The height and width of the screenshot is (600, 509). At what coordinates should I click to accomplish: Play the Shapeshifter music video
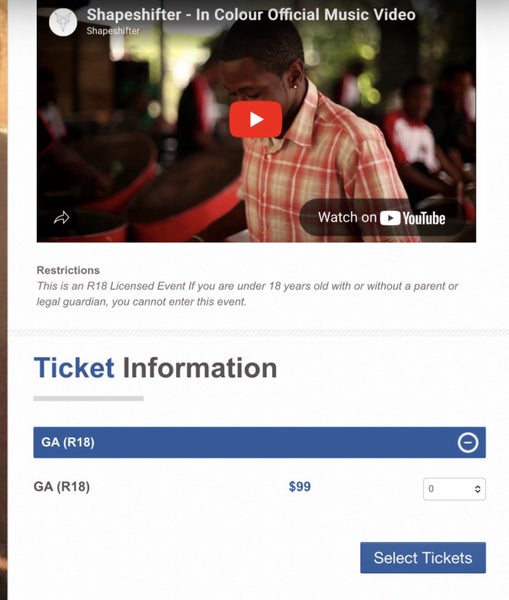coord(256,119)
